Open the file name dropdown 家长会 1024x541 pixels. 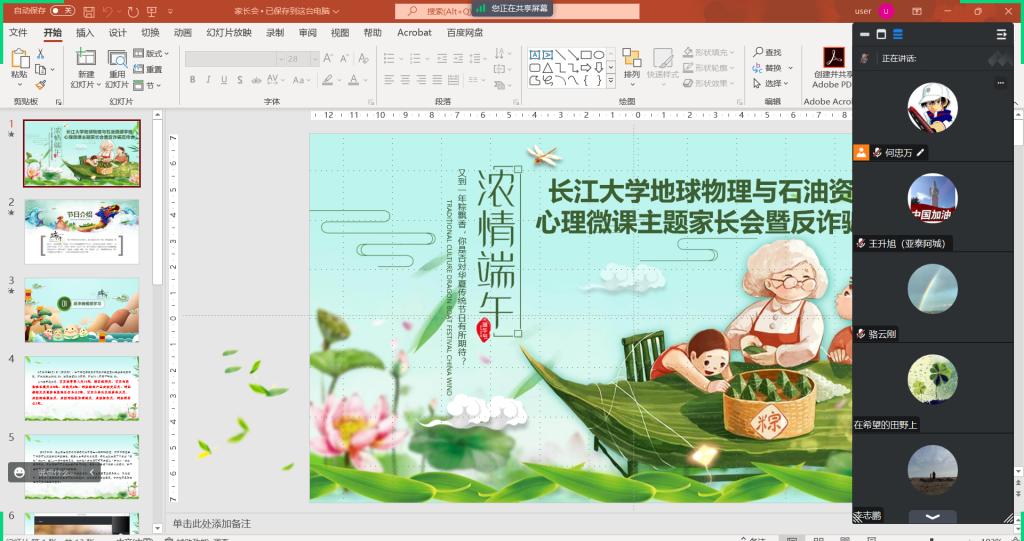[x=287, y=11]
